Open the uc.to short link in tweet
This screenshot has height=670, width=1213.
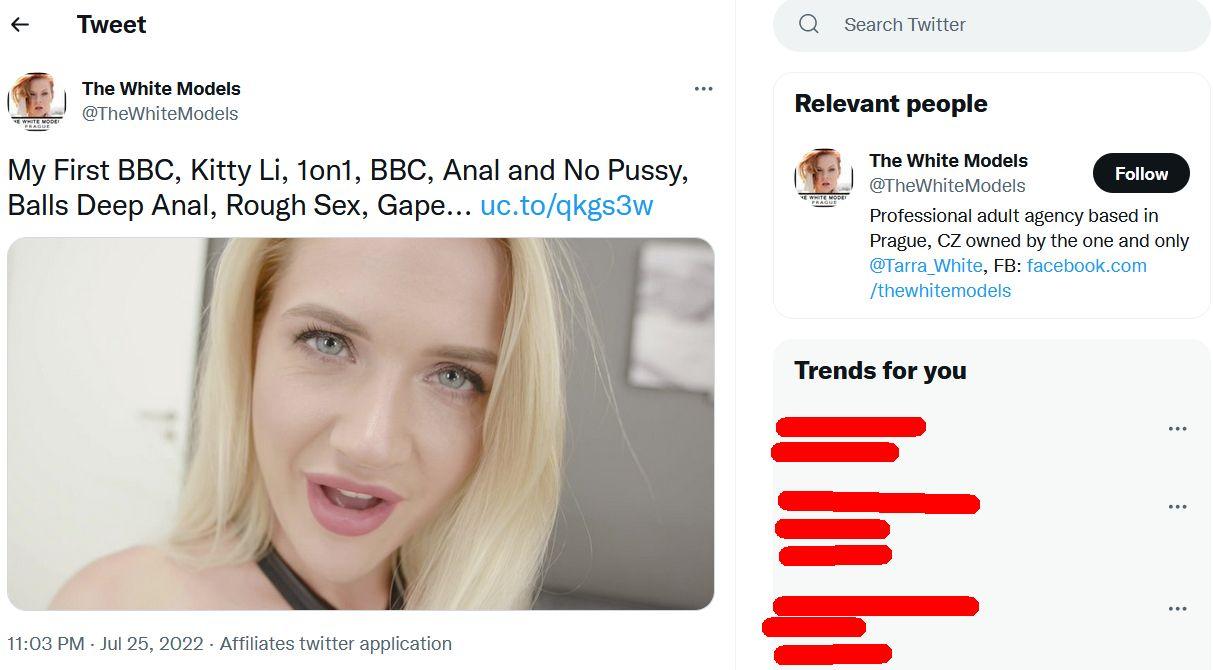[566, 206]
